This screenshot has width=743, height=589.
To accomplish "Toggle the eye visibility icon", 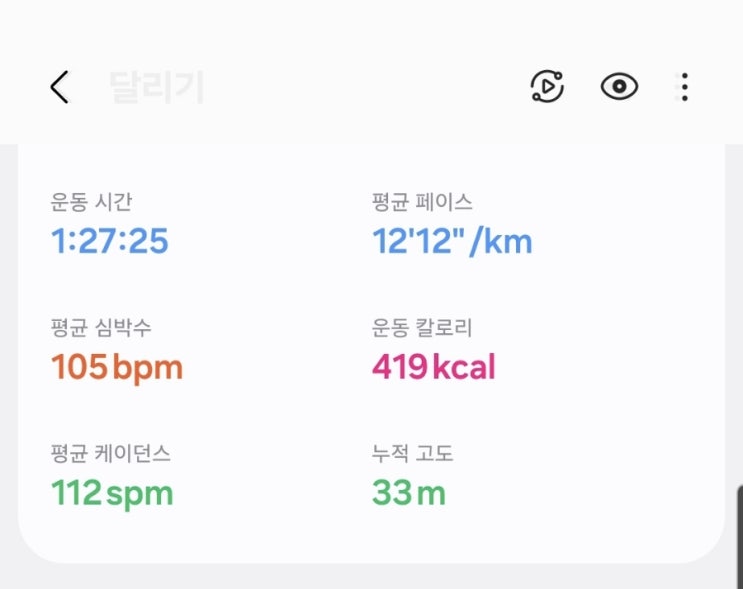I will point(619,88).
